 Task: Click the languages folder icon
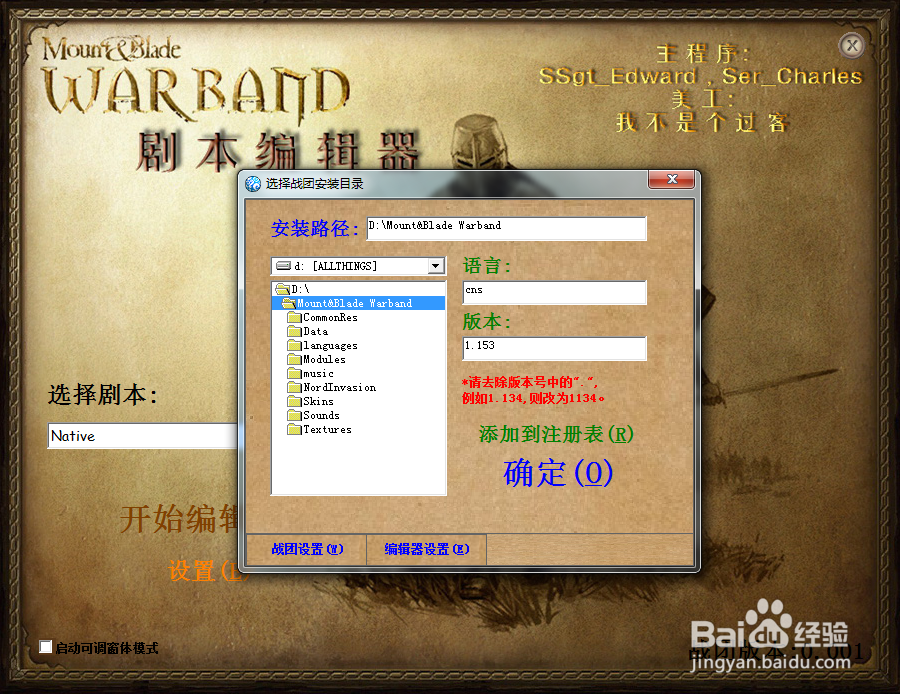[x=294, y=346]
